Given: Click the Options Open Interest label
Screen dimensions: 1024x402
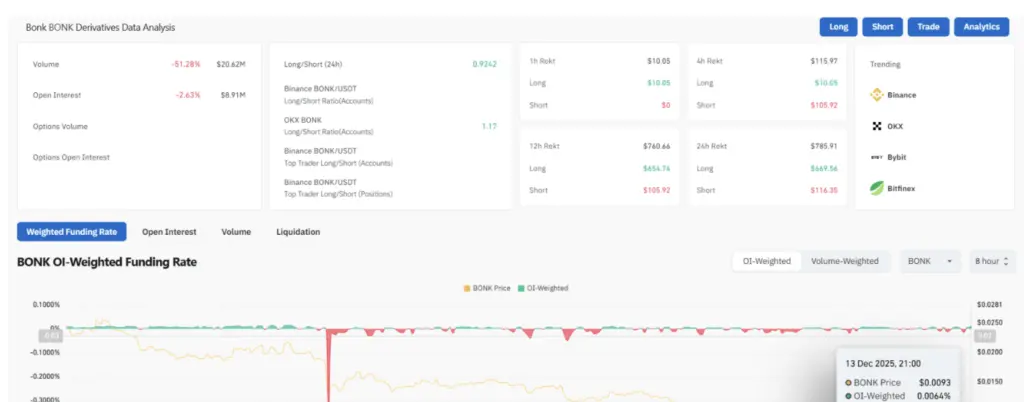Looking at the screenshot, I should (x=71, y=157).
